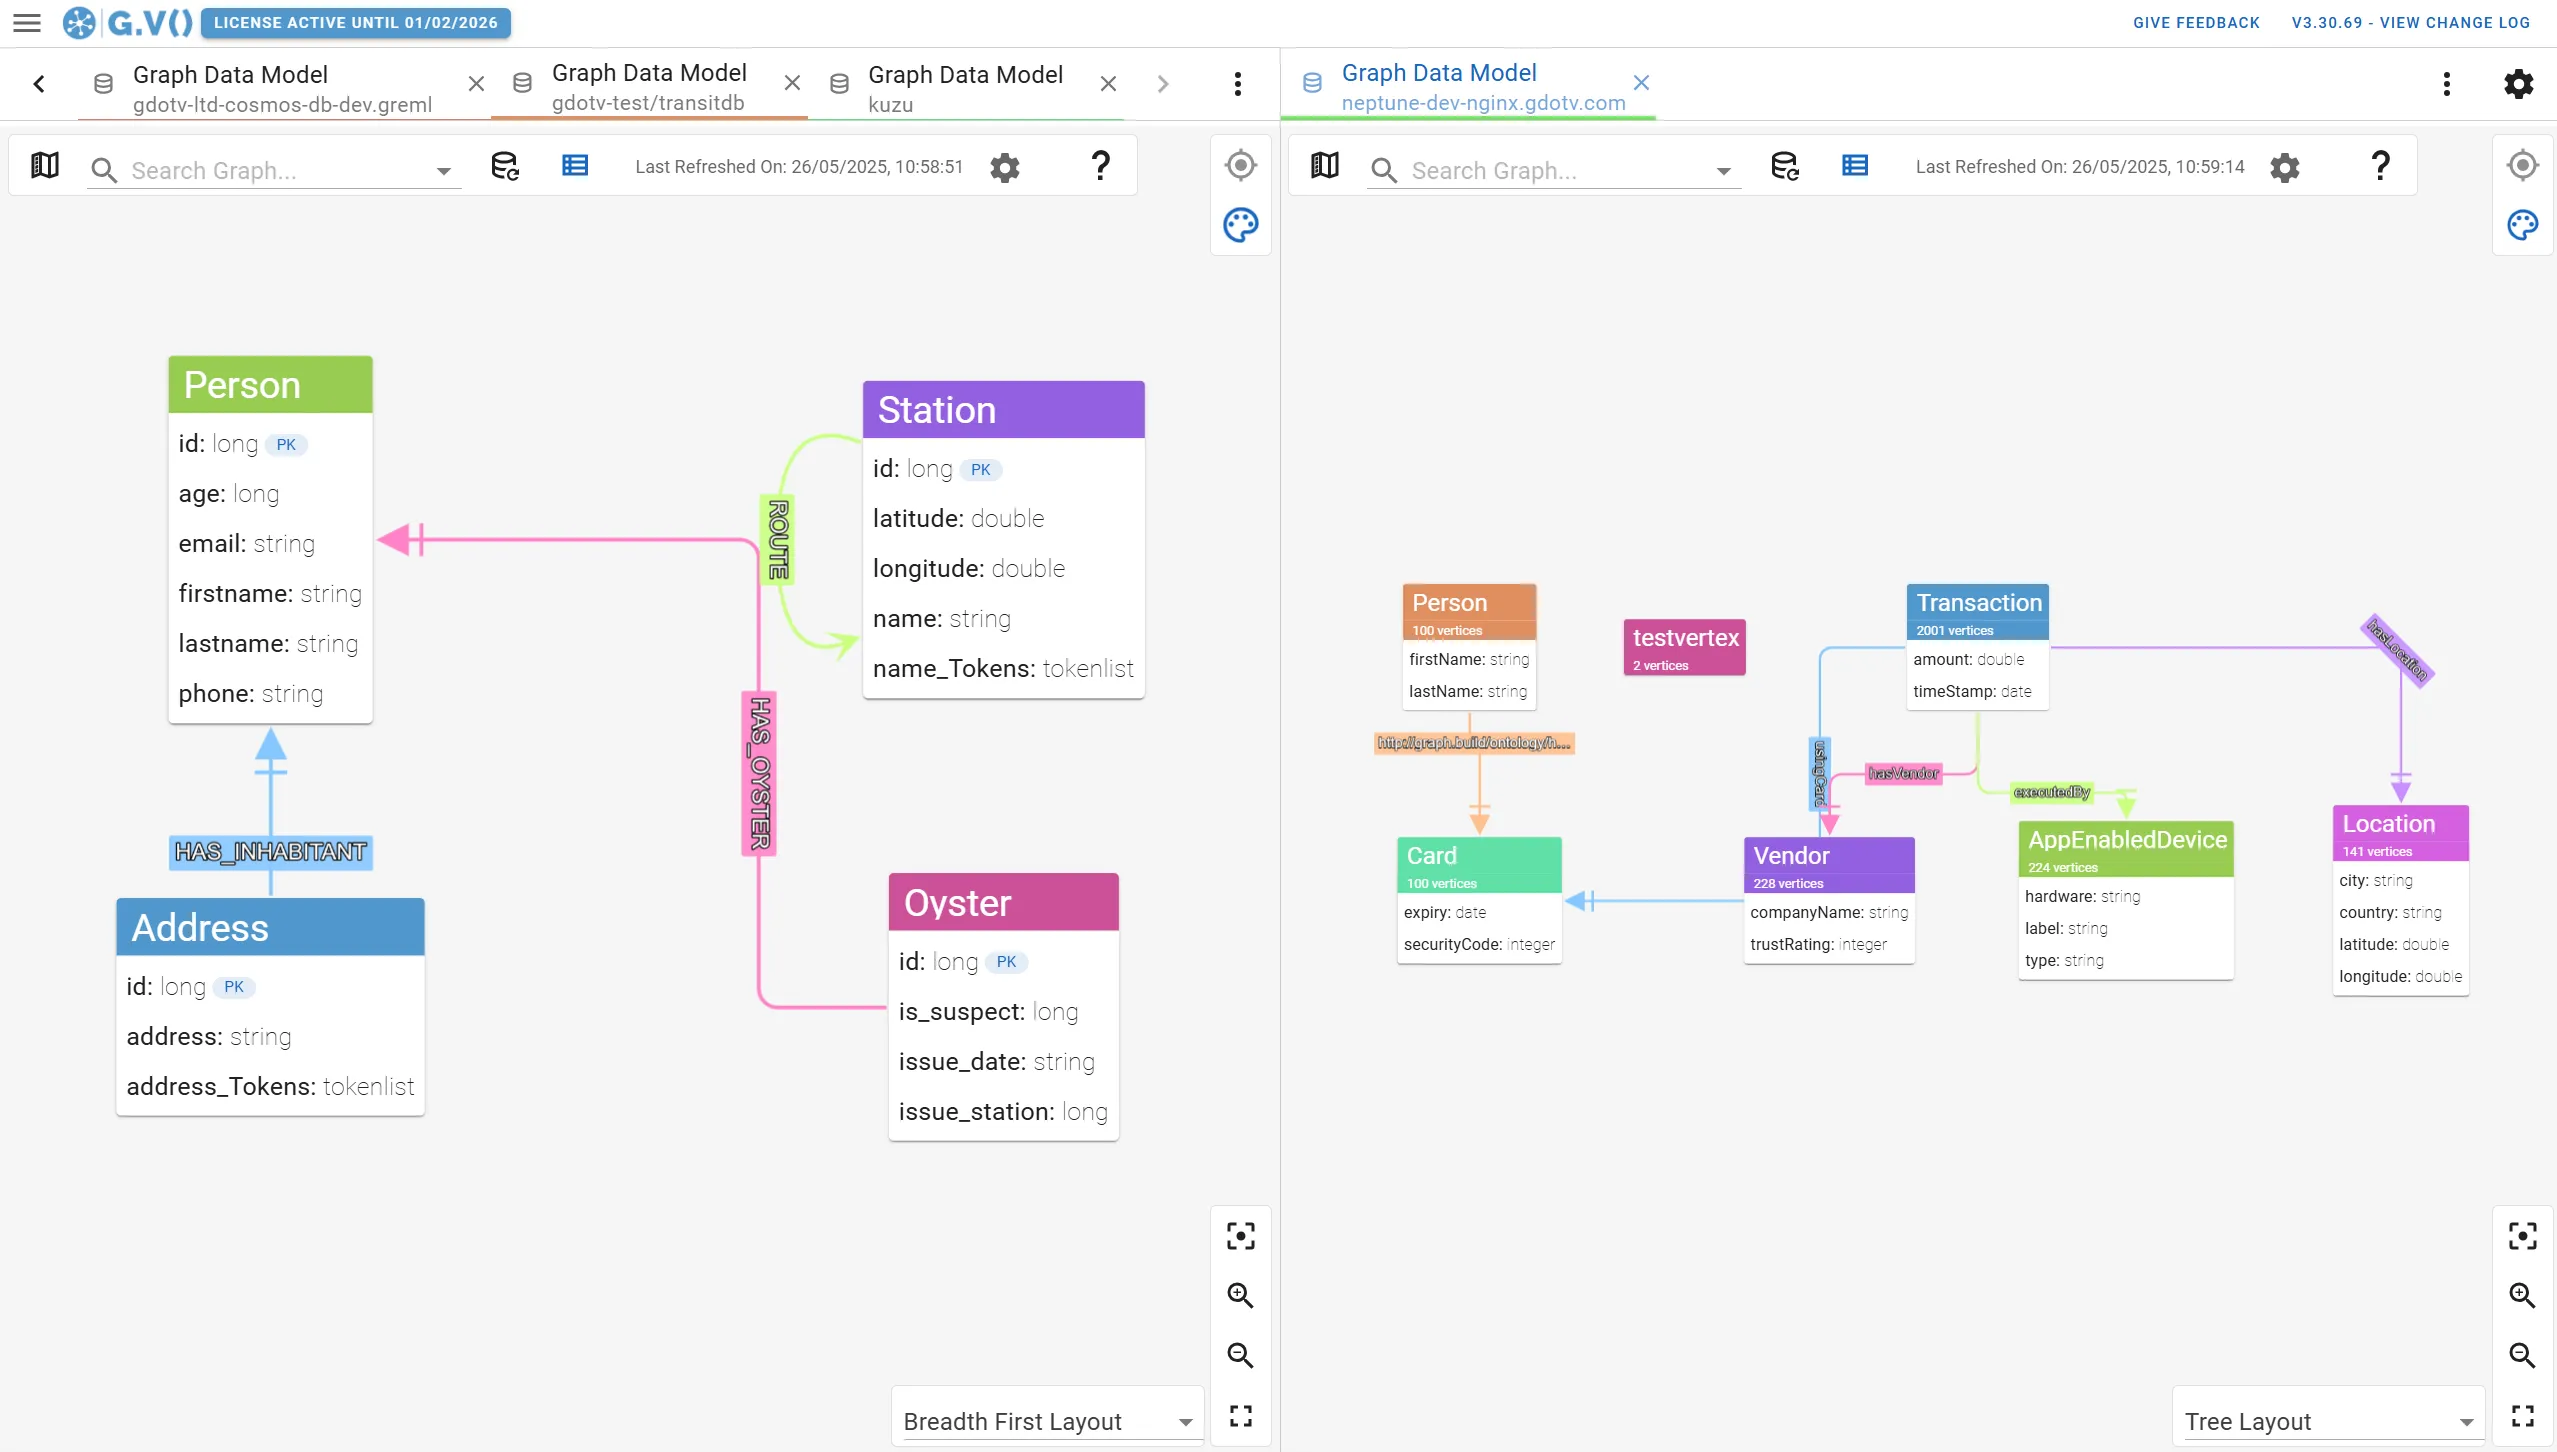This screenshot has height=1452, width=2557.
Task: Open the Tree Layout dropdown
Action: tap(2329, 1421)
